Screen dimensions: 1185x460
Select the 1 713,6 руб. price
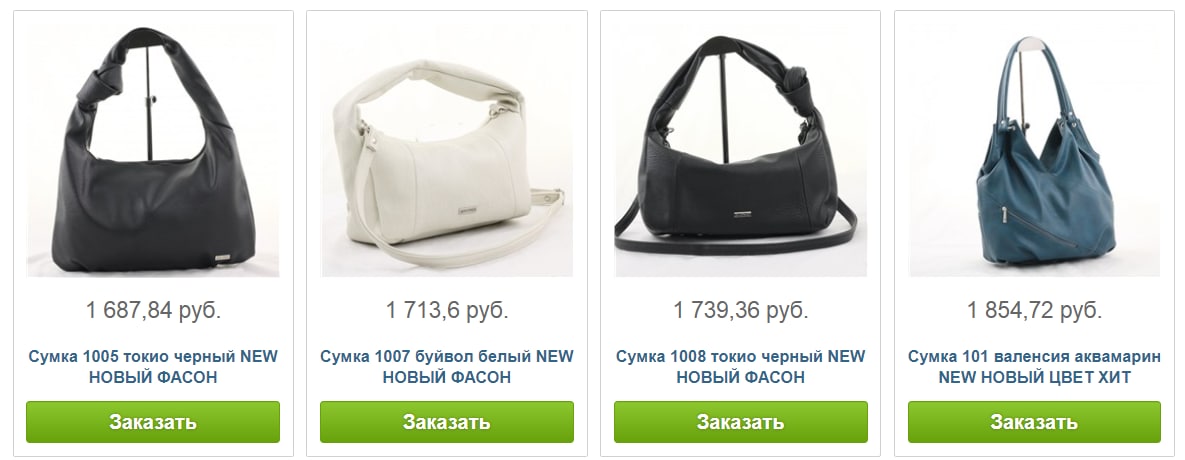447,310
